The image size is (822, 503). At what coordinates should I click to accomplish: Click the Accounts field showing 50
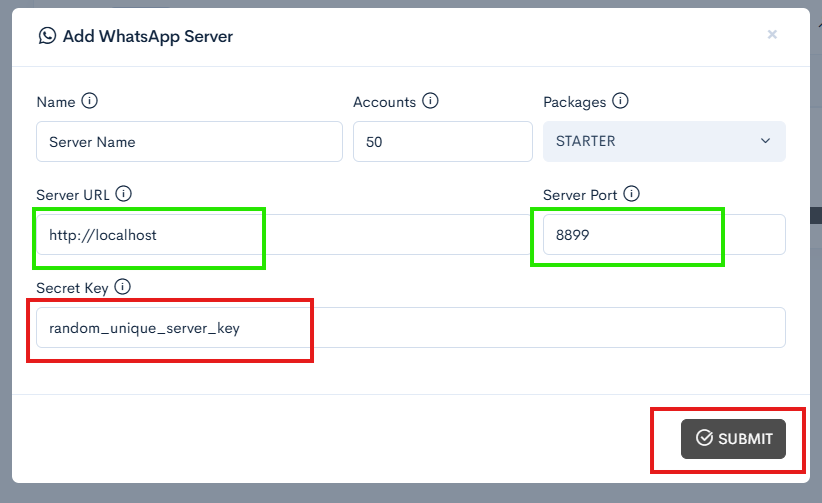click(x=442, y=142)
